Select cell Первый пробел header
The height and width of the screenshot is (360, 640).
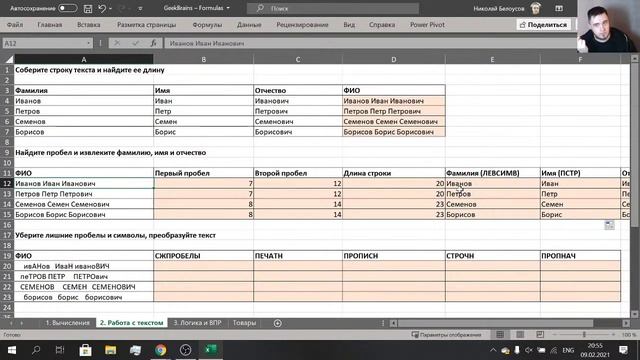203,173
